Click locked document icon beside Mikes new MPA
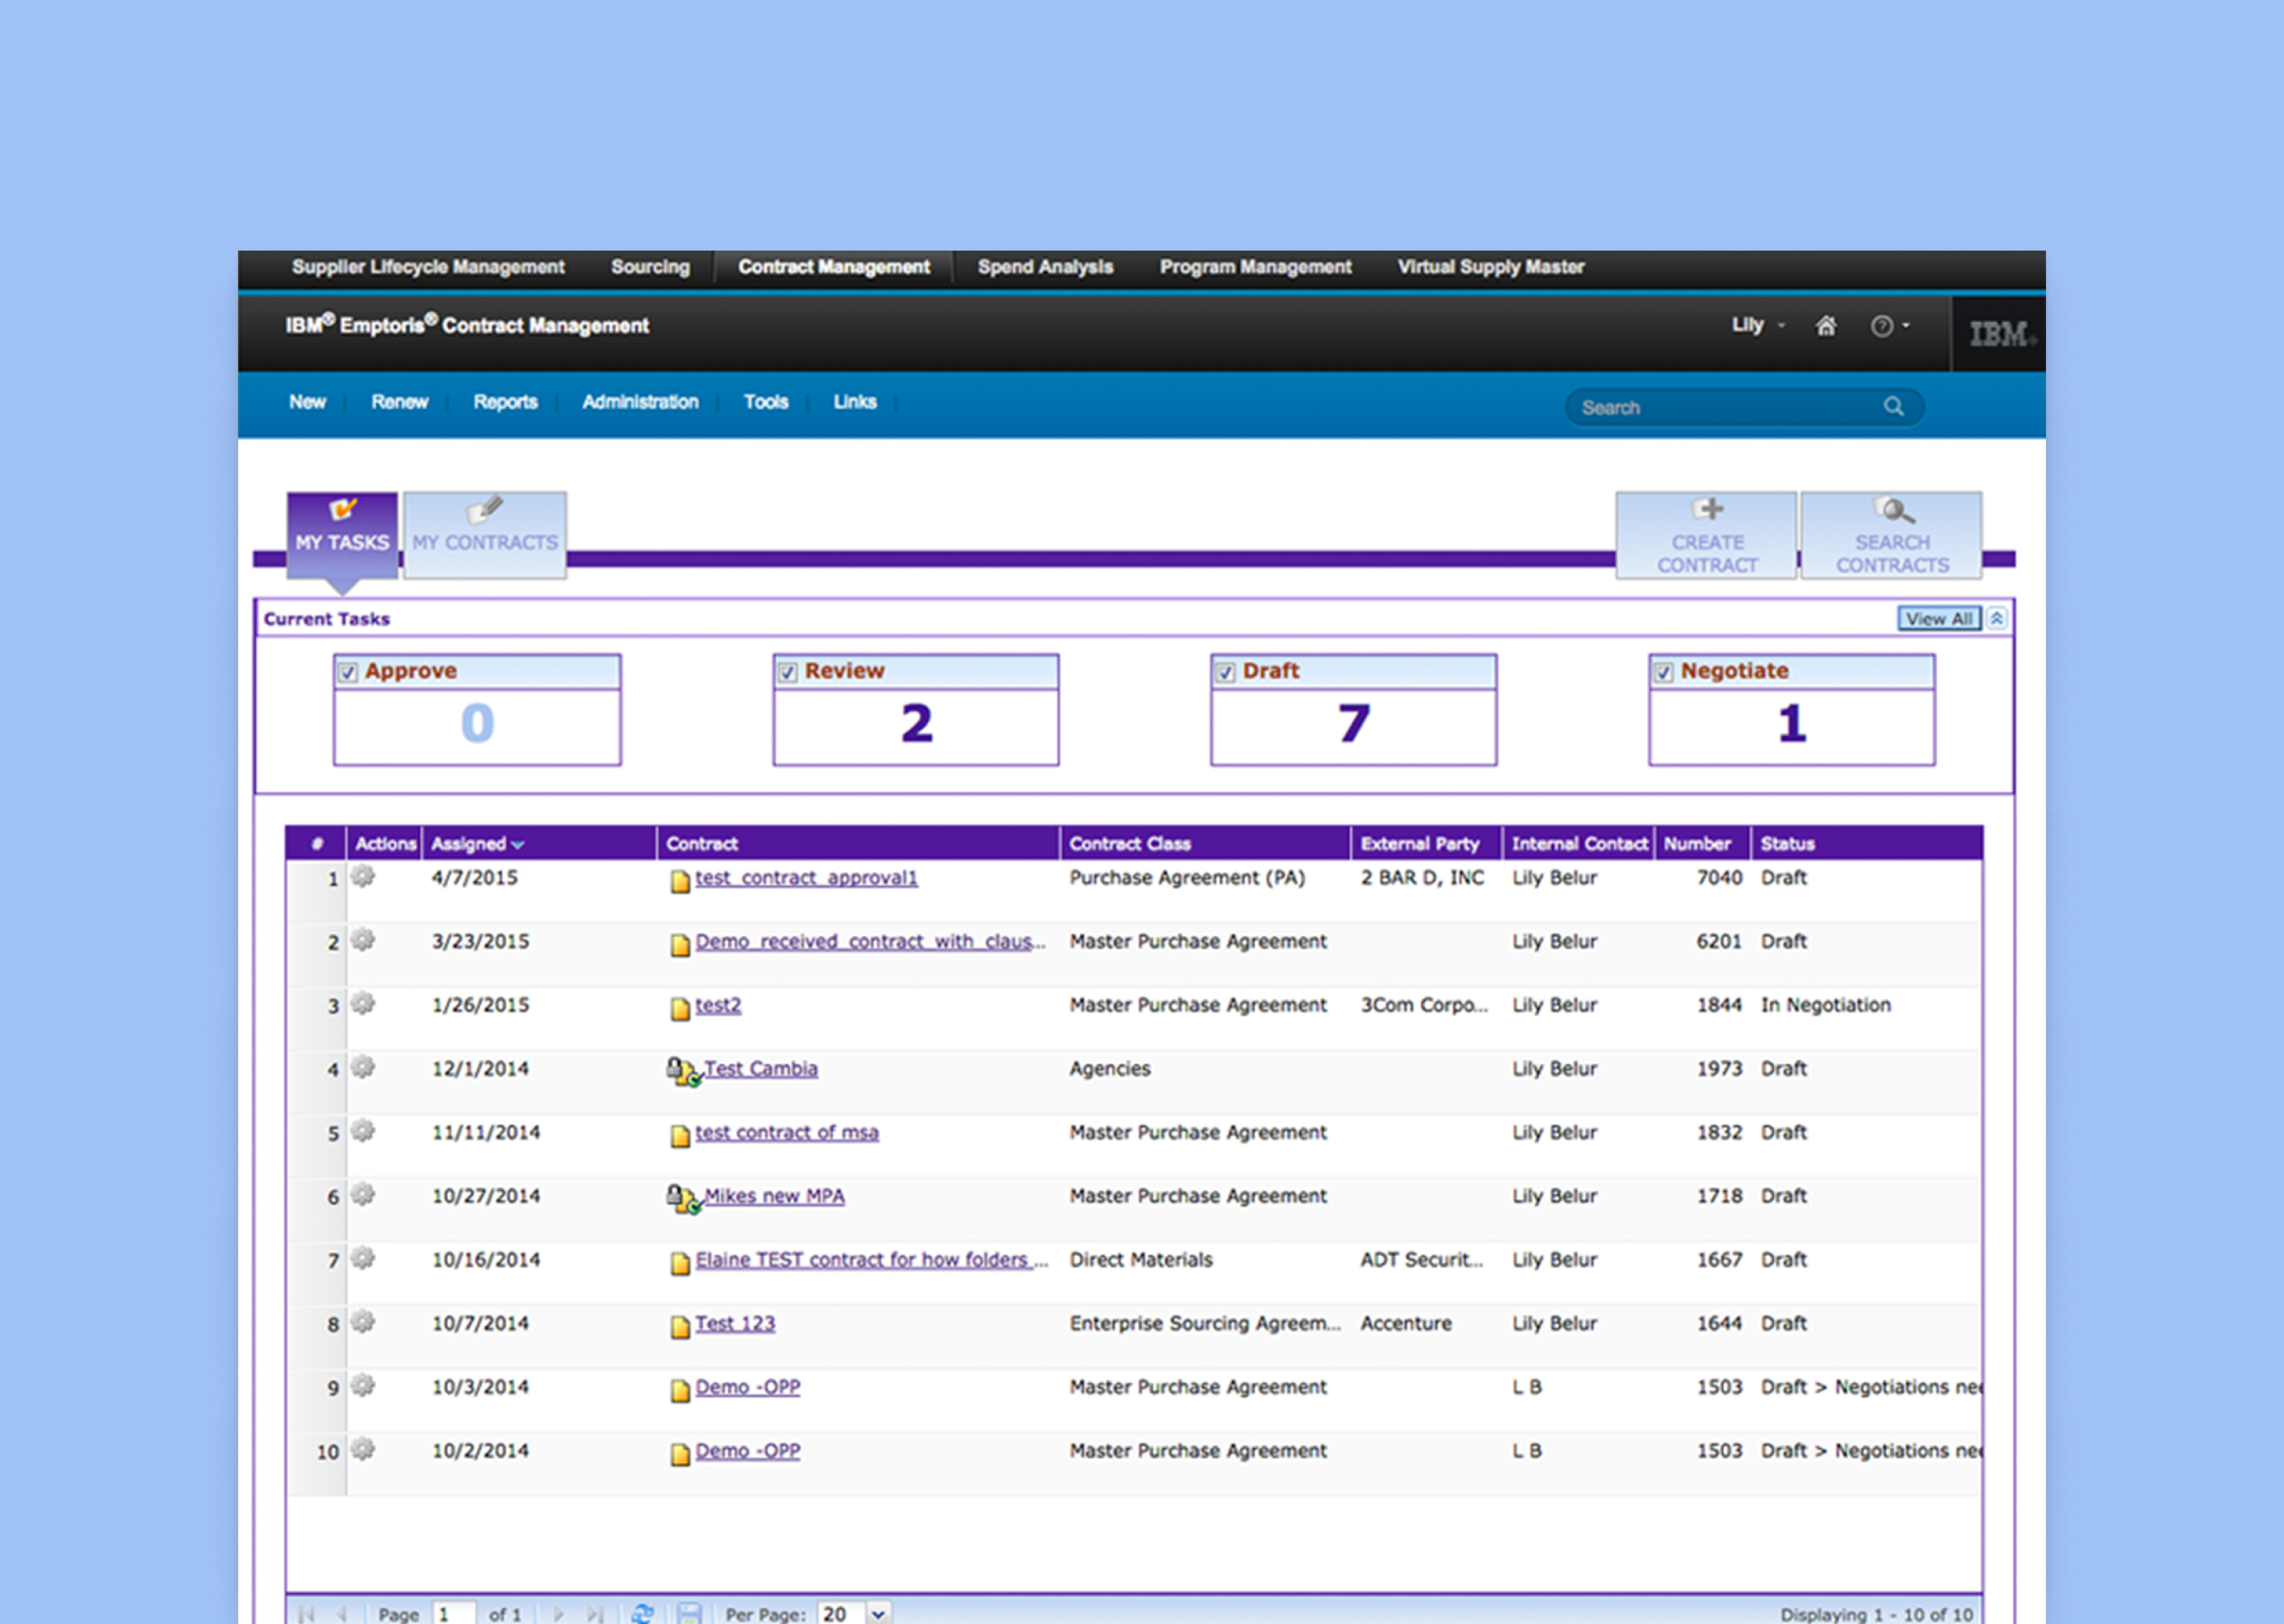Viewport: 2284px width, 1624px height. coord(684,1198)
